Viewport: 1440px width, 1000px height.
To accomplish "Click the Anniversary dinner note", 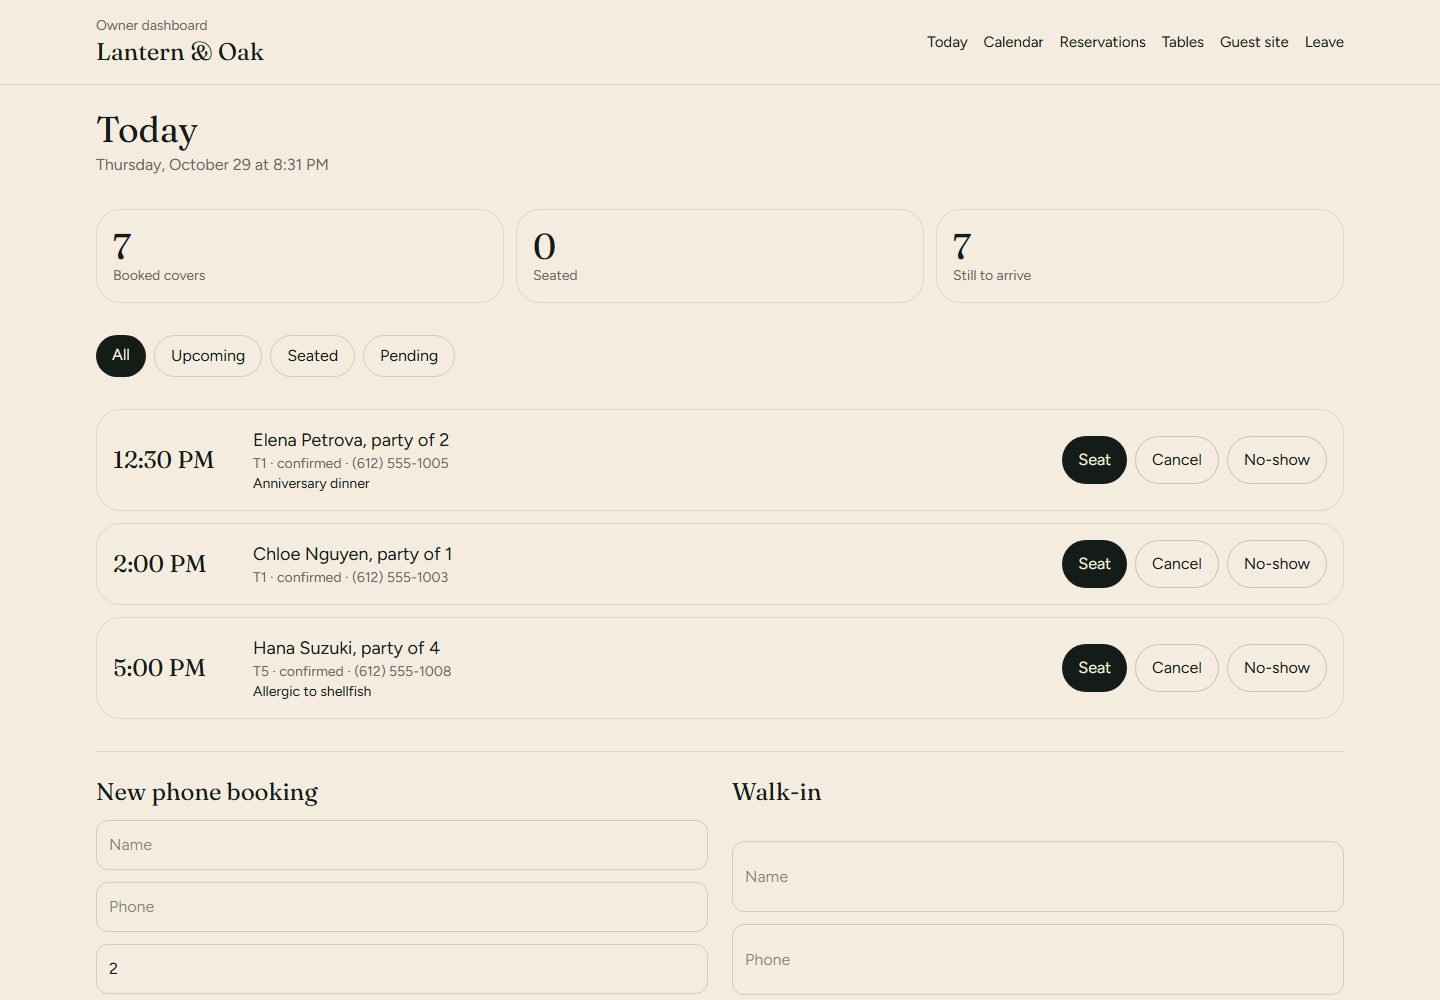I will point(311,483).
